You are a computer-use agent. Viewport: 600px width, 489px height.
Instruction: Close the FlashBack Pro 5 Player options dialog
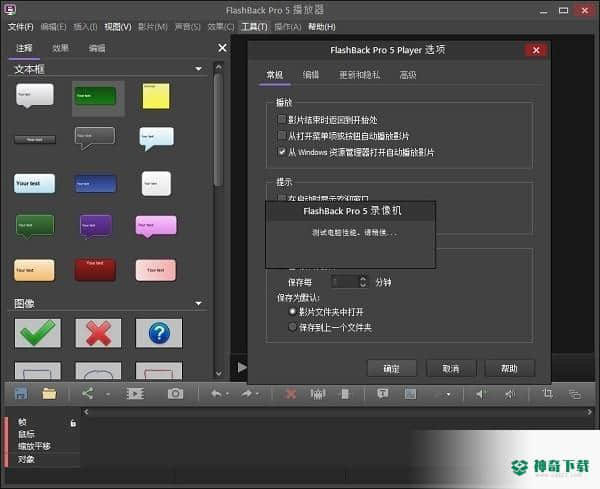536,50
